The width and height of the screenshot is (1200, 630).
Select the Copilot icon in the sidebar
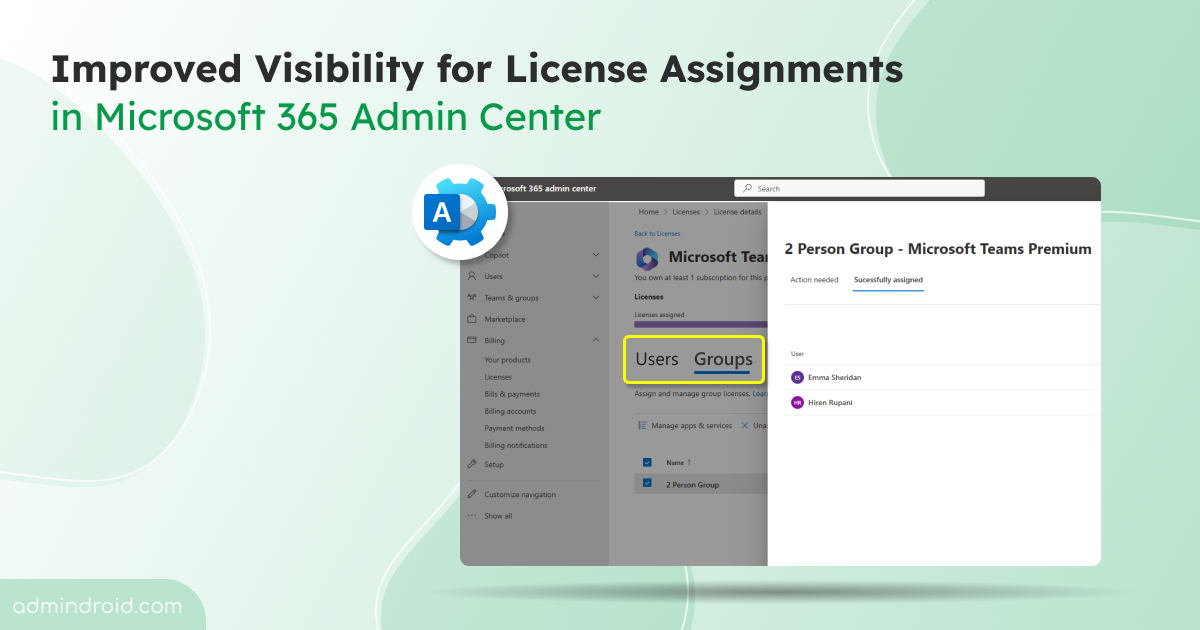[470, 255]
